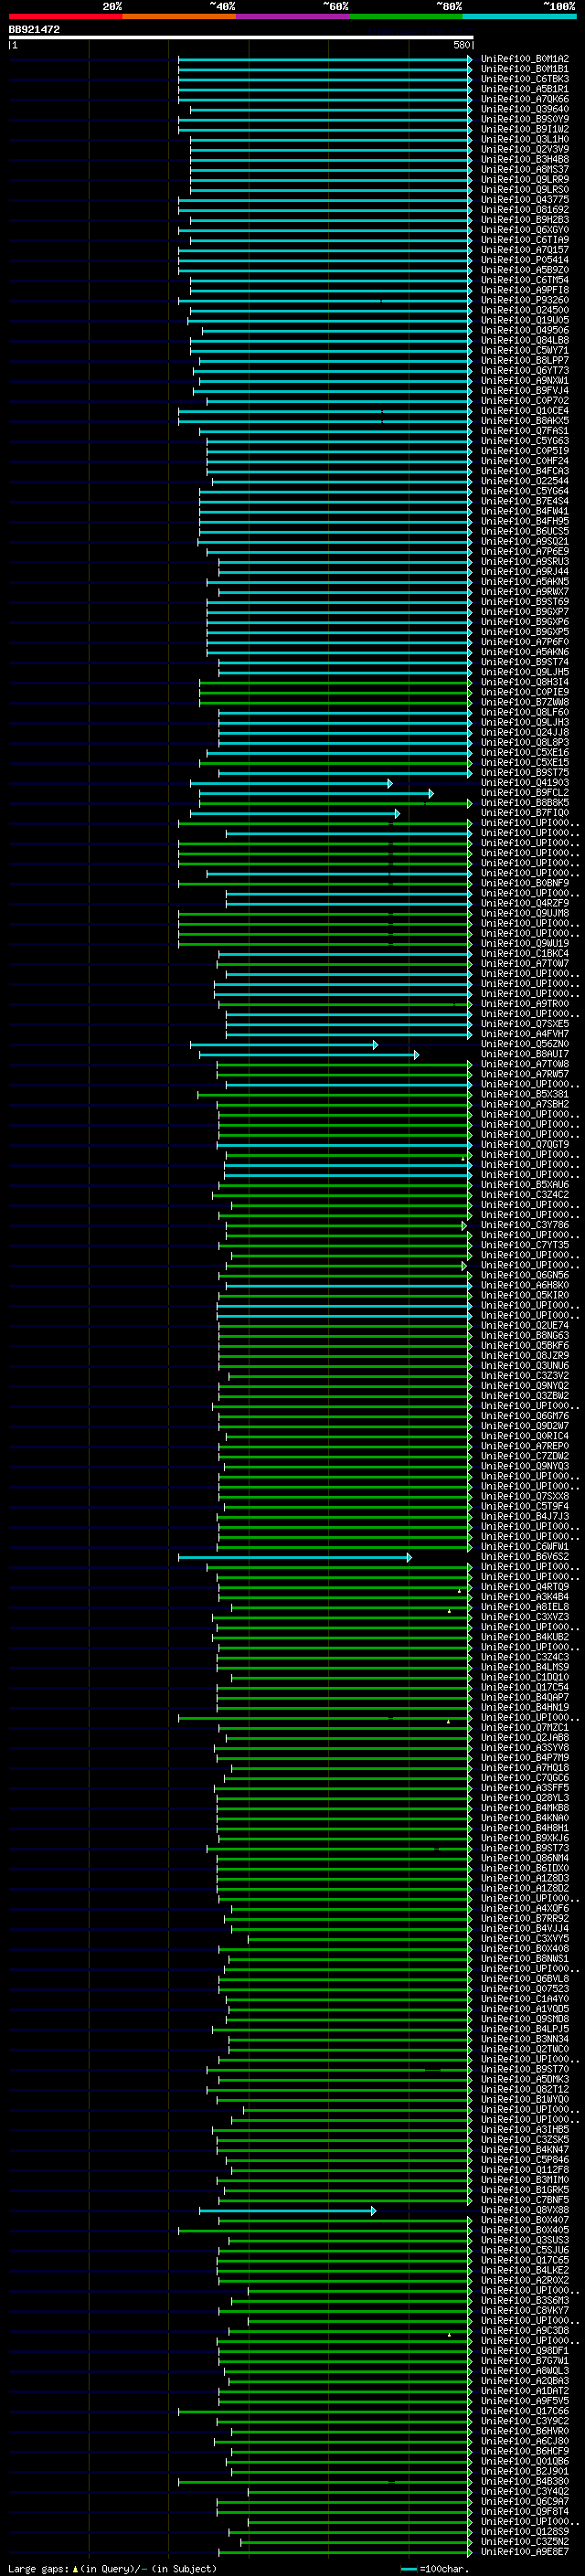Screen dimensions: 585x2576
Task: Select label UniRef100_O49506
Action: [524, 330]
